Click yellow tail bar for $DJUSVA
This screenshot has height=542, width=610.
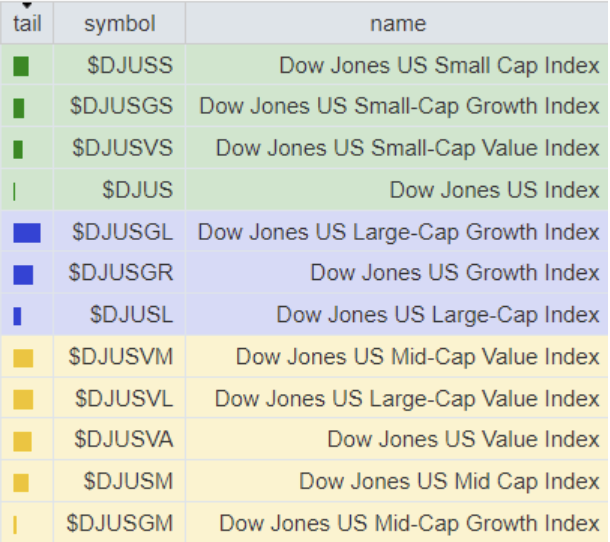pos(22,441)
